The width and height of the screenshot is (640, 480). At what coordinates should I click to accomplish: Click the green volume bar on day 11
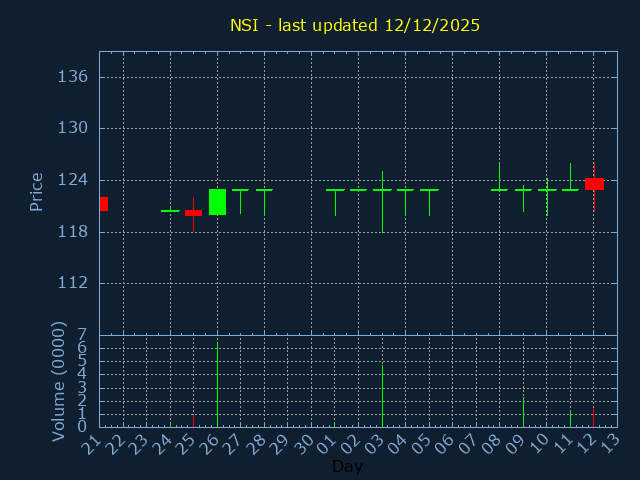[570, 419]
